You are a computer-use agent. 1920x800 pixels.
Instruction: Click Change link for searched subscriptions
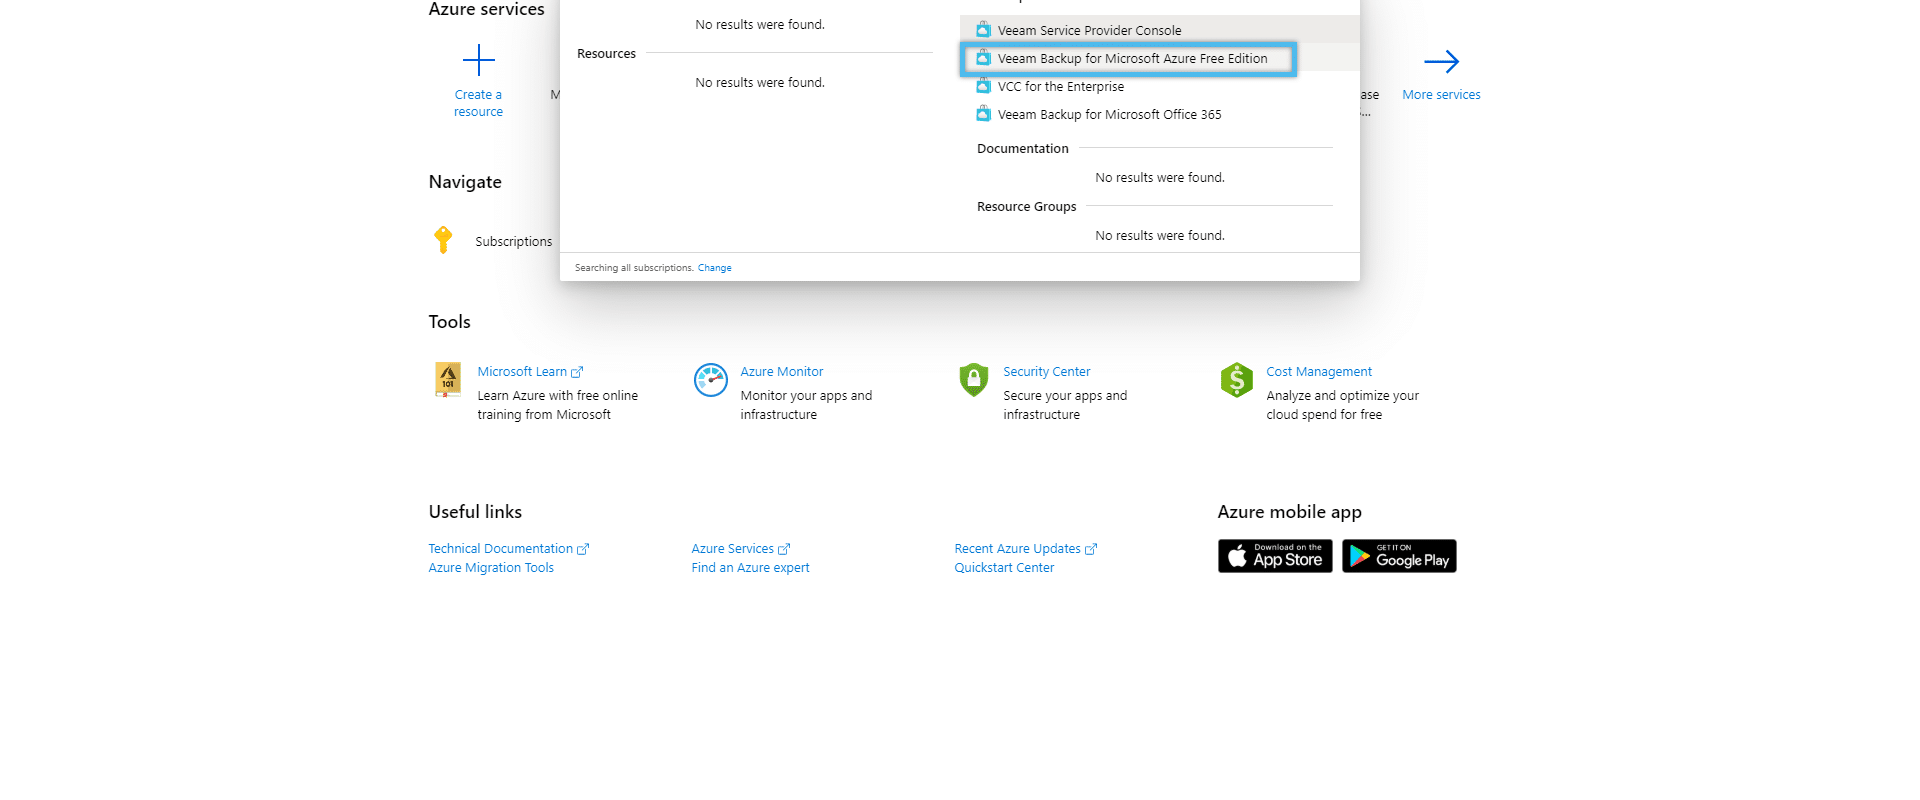(714, 268)
